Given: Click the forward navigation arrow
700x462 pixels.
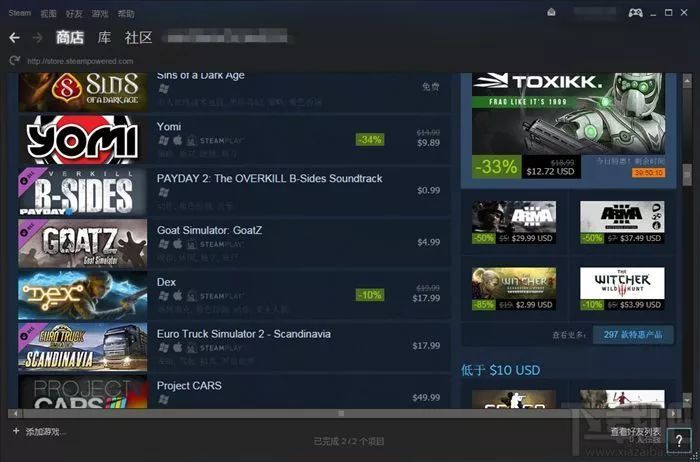Looking at the screenshot, I should tap(38, 38).
